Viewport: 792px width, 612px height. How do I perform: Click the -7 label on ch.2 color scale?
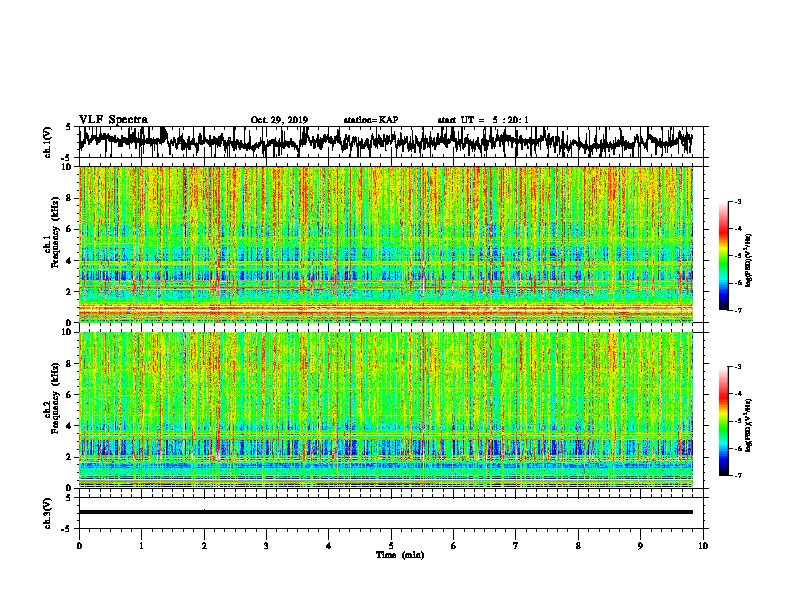737,475
